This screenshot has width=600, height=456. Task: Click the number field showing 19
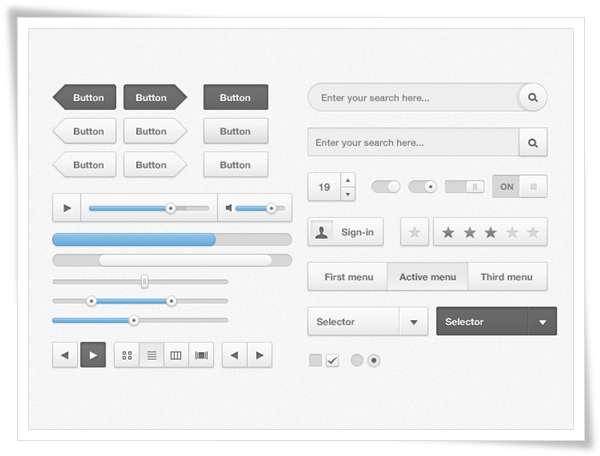[324, 187]
